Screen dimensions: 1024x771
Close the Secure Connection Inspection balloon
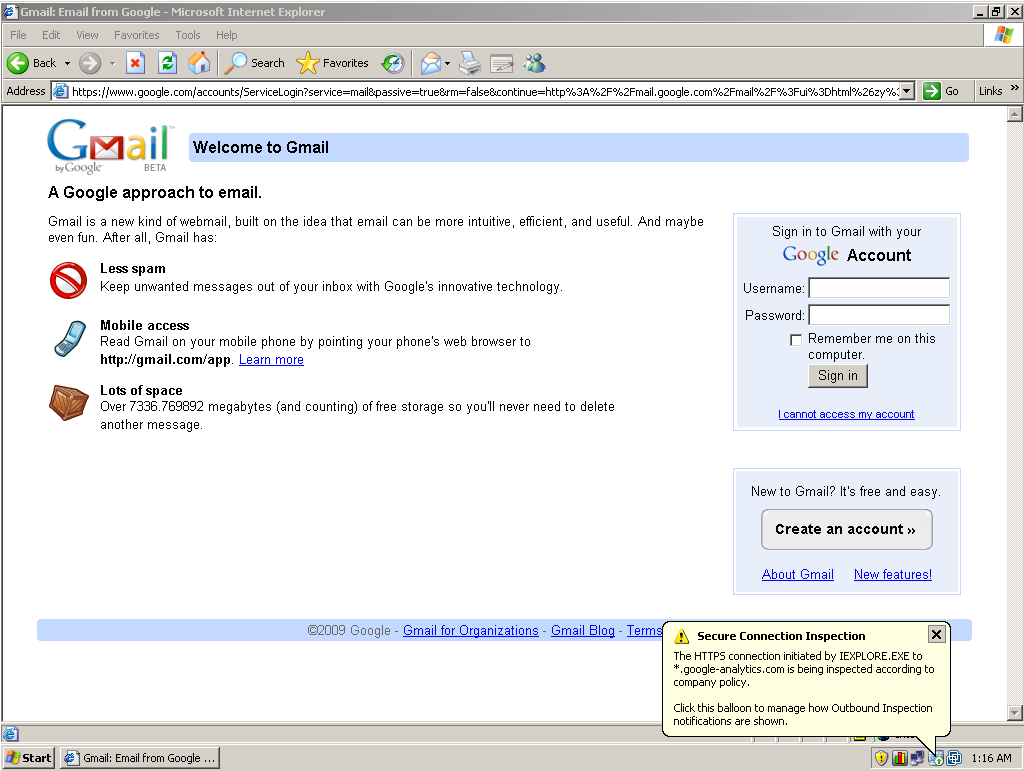936,634
